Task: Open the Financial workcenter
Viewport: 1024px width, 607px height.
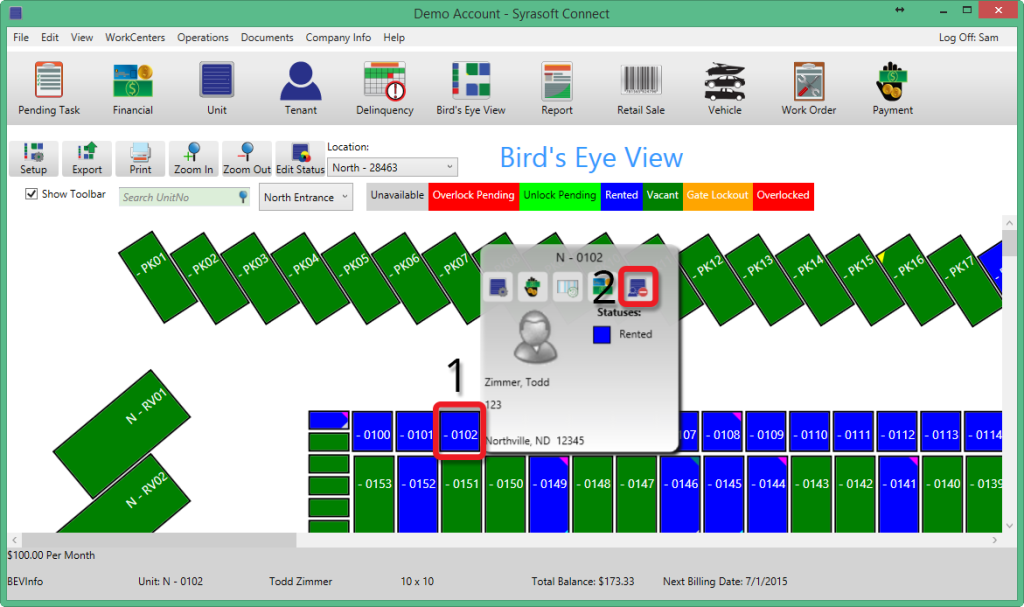Action: (133, 88)
